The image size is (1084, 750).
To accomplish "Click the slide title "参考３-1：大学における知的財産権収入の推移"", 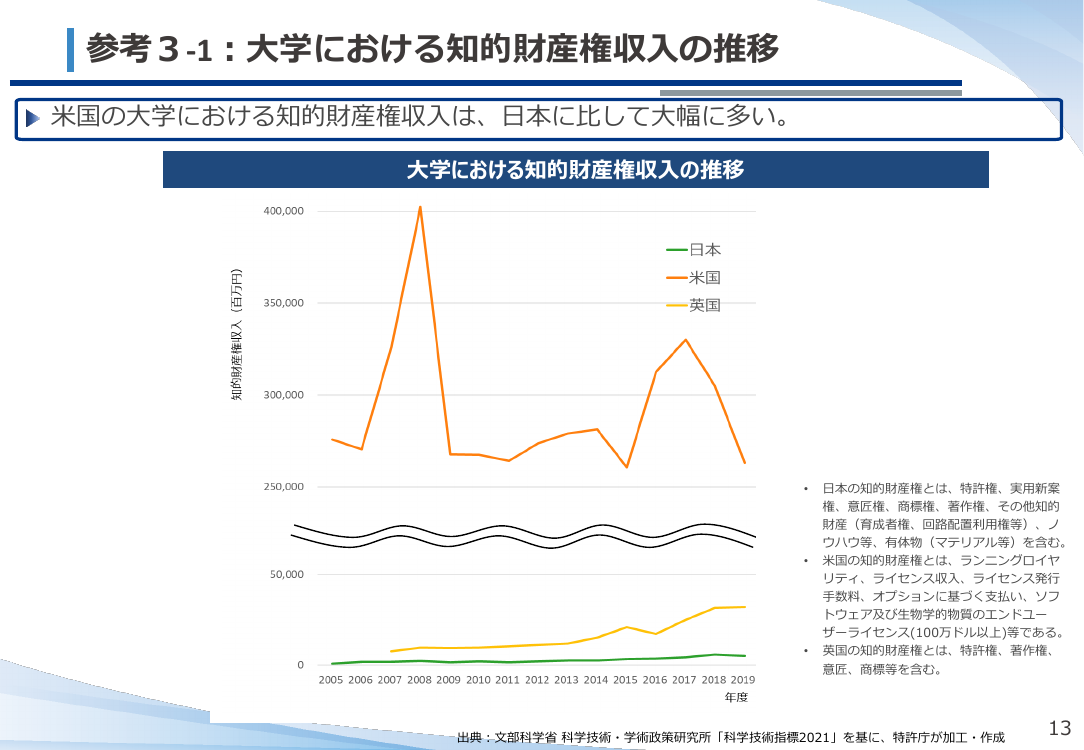I will (432, 49).
